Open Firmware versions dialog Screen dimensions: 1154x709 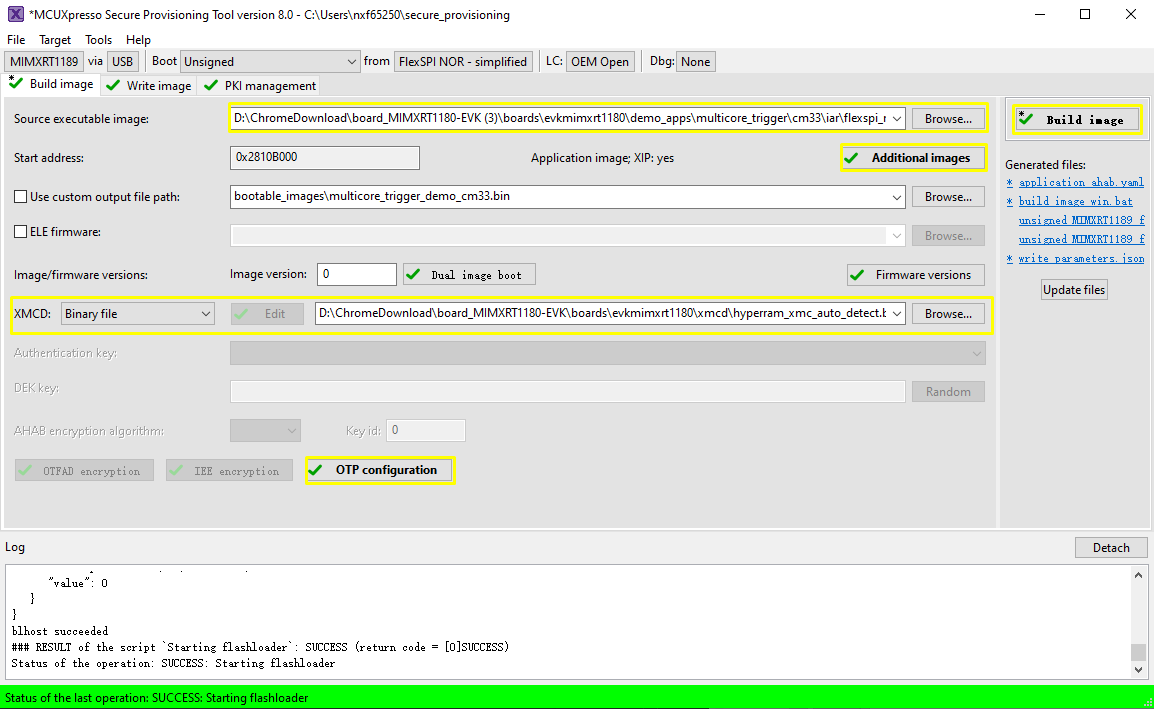click(915, 275)
